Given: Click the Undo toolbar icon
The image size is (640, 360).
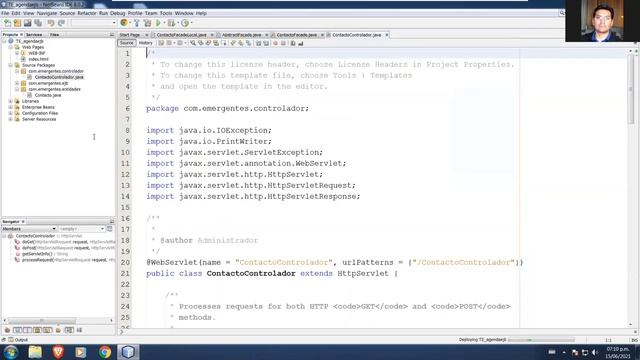Looking at the screenshot, I should coord(51,23).
